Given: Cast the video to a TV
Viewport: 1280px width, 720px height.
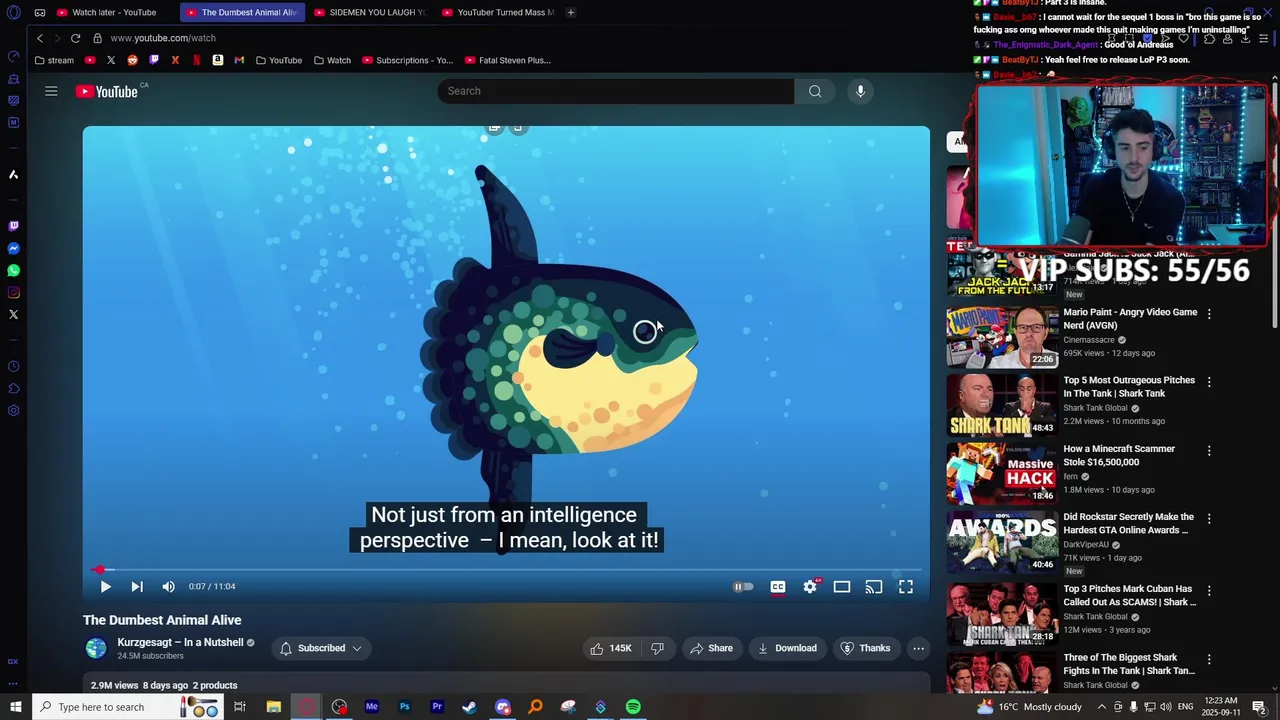Looking at the screenshot, I should [874, 587].
